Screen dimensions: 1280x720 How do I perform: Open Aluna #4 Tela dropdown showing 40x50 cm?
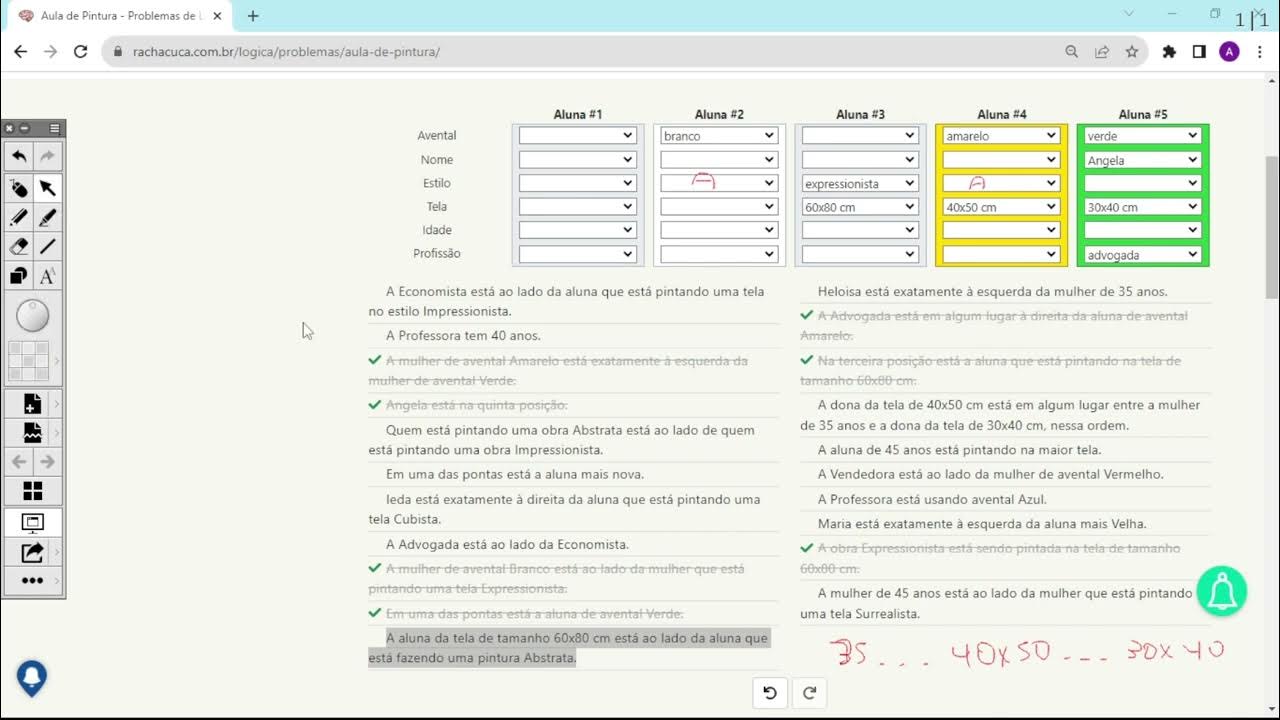[1001, 207]
